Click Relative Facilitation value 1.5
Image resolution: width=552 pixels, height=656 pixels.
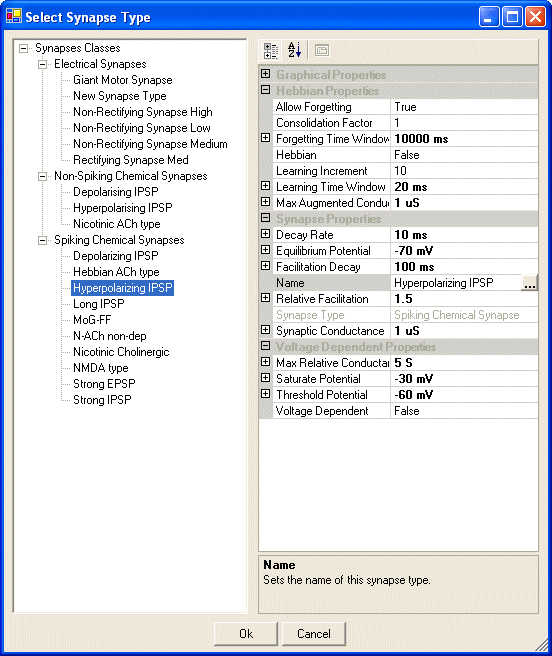point(465,299)
